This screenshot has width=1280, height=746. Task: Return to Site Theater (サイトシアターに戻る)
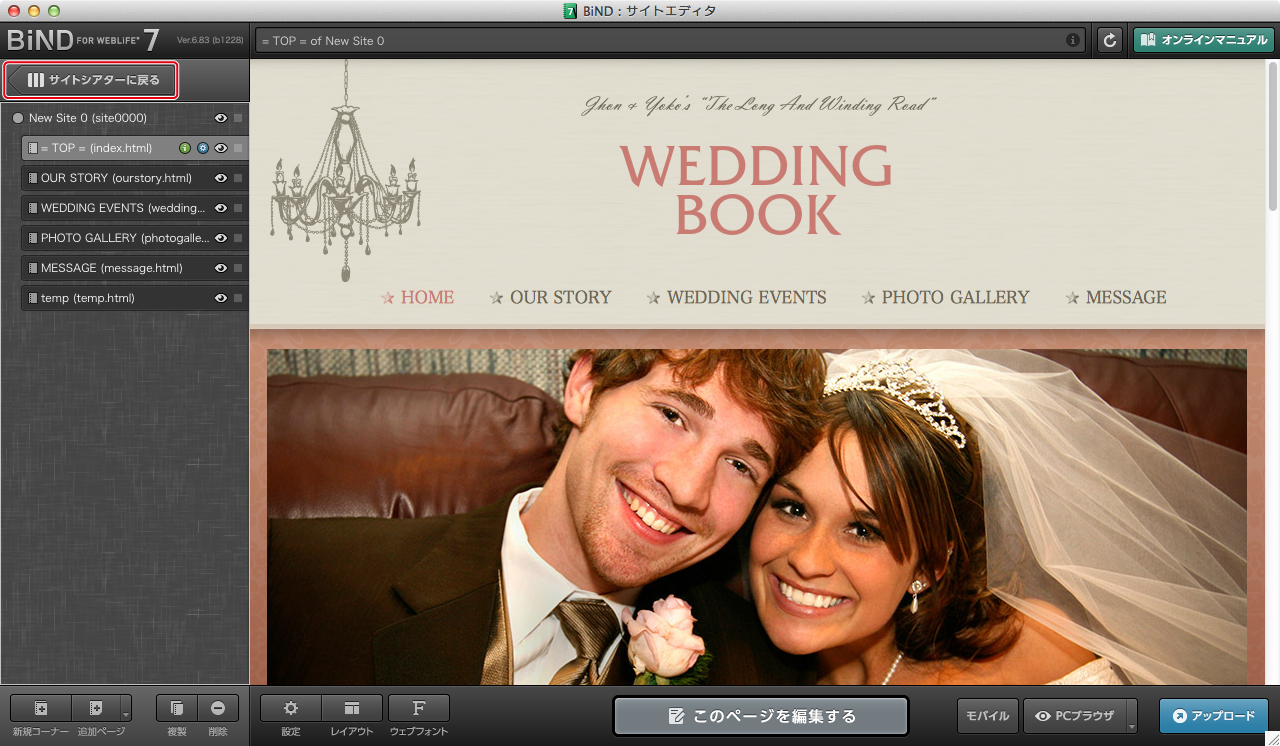(x=92, y=80)
